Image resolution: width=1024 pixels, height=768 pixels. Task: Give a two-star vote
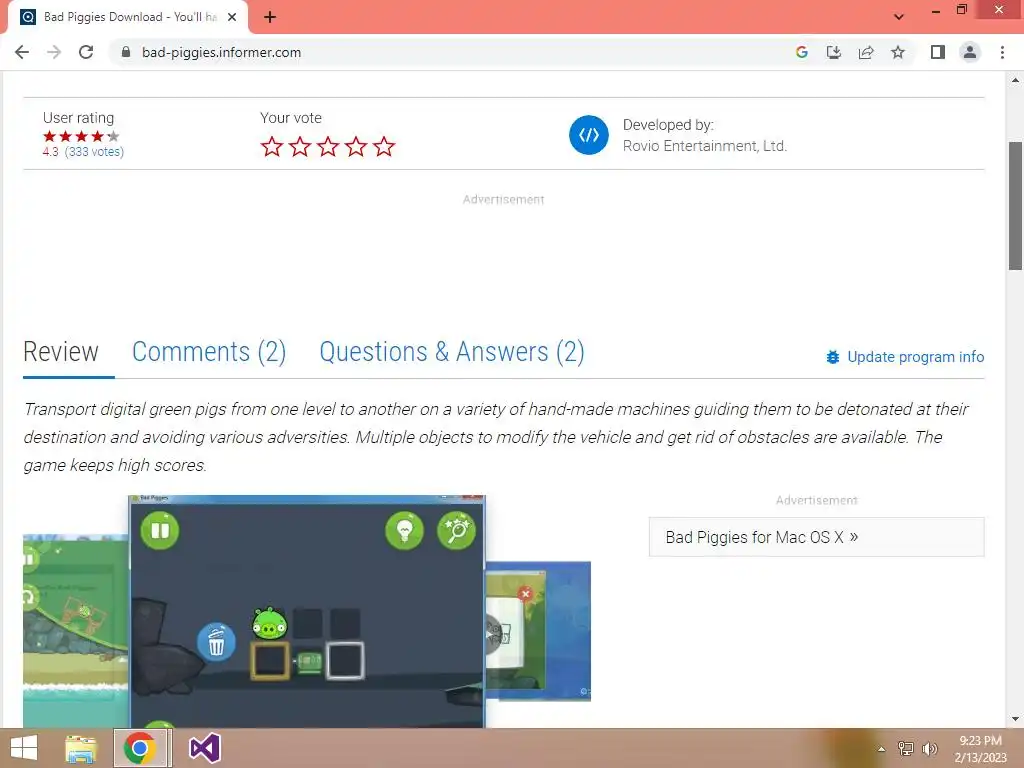point(300,146)
